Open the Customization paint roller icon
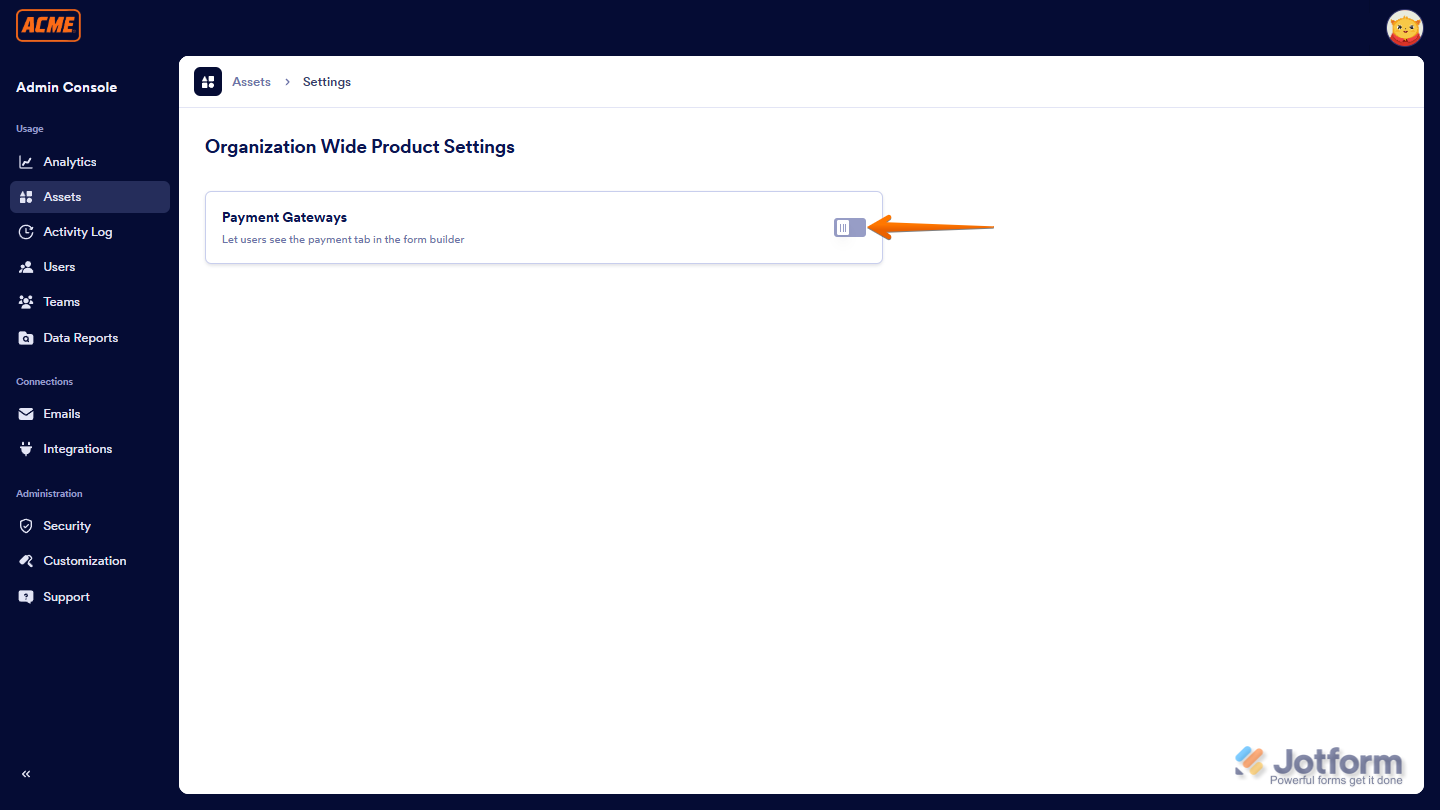The width and height of the screenshot is (1440, 810). point(25,560)
